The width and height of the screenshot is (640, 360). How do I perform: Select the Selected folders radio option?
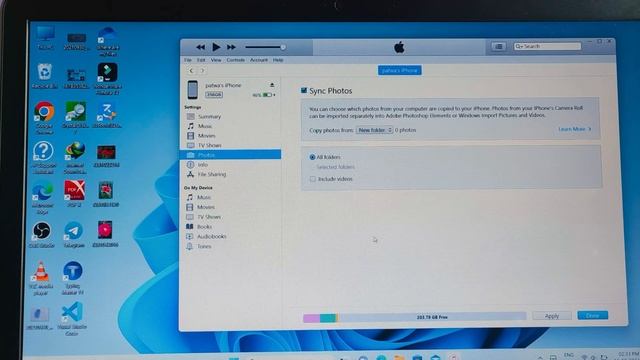[335, 167]
